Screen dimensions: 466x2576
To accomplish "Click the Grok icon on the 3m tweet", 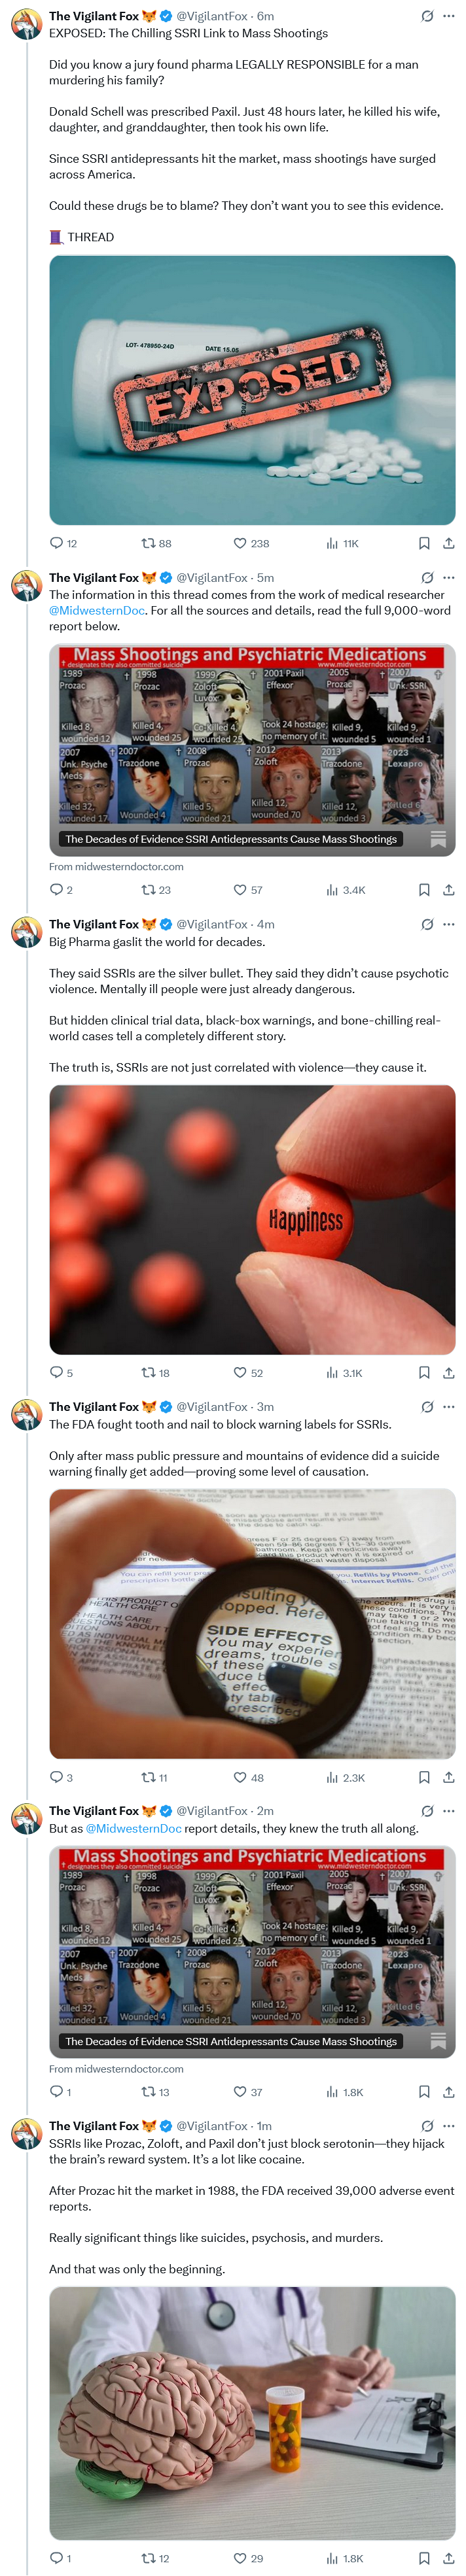I will click(427, 1406).
